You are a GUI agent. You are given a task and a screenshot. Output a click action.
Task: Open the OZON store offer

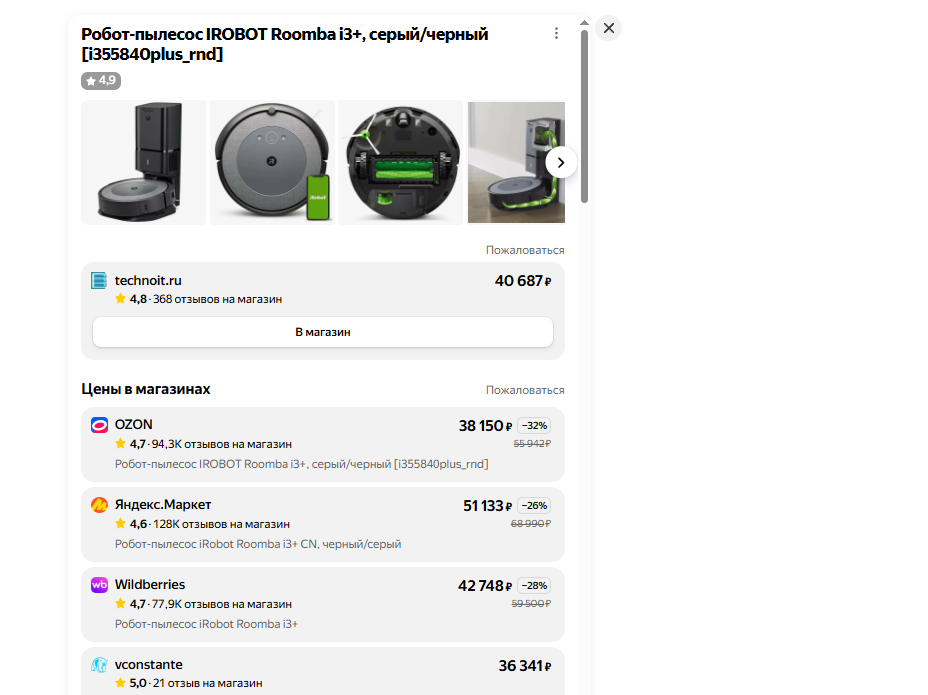coord(323,445)
